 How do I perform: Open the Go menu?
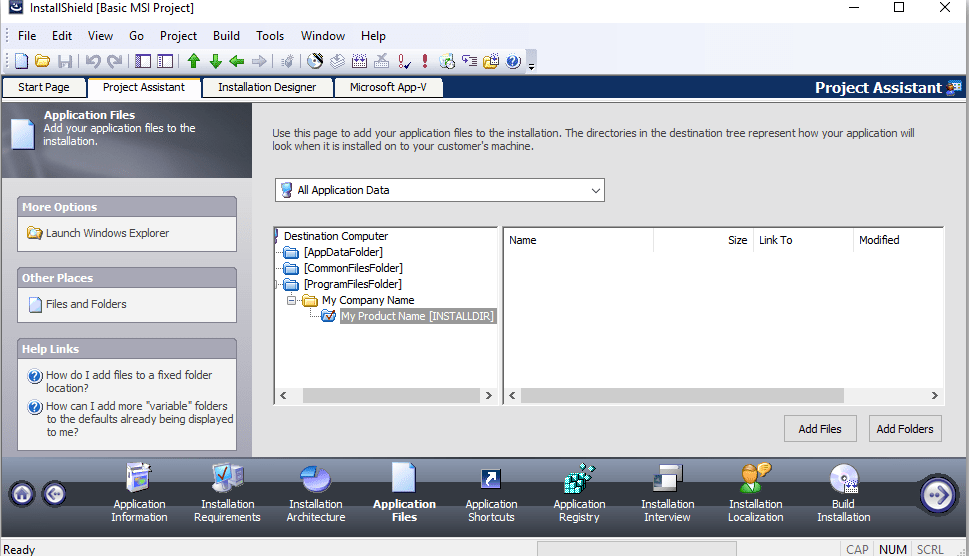click(137, 36)
